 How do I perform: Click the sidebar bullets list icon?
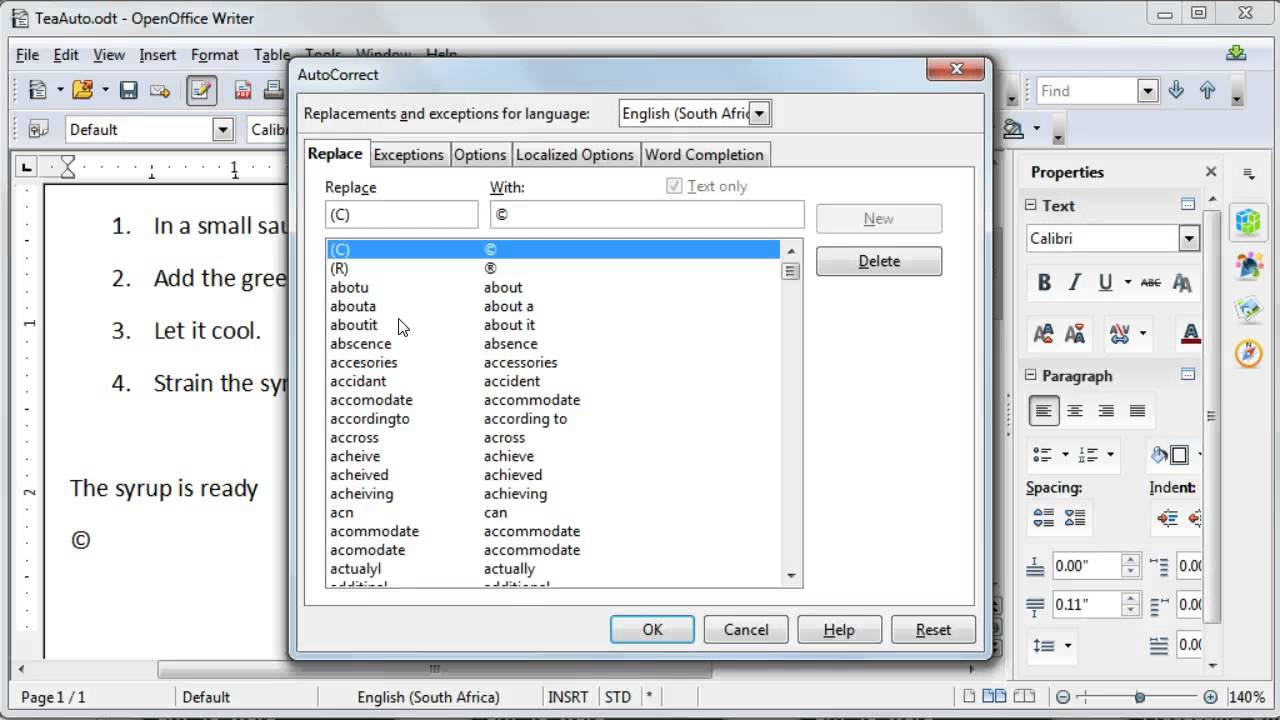pos(1043,455)
